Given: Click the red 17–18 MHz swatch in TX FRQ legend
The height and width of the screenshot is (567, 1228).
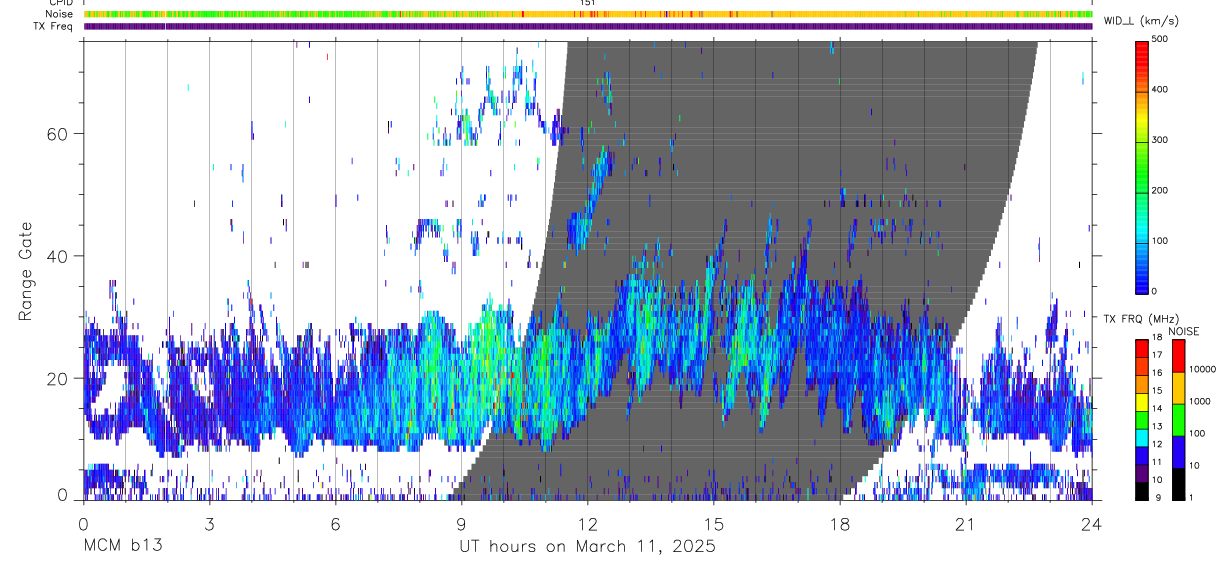Looking at the screenshot, I should [x=1140, y=348].
